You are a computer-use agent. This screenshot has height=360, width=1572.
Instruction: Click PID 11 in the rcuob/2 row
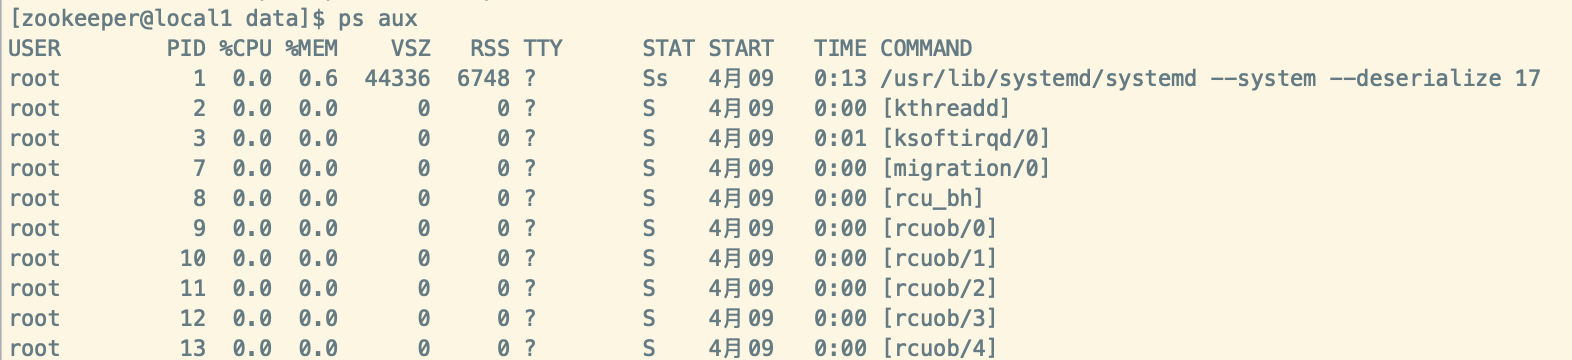click(193, 288)
